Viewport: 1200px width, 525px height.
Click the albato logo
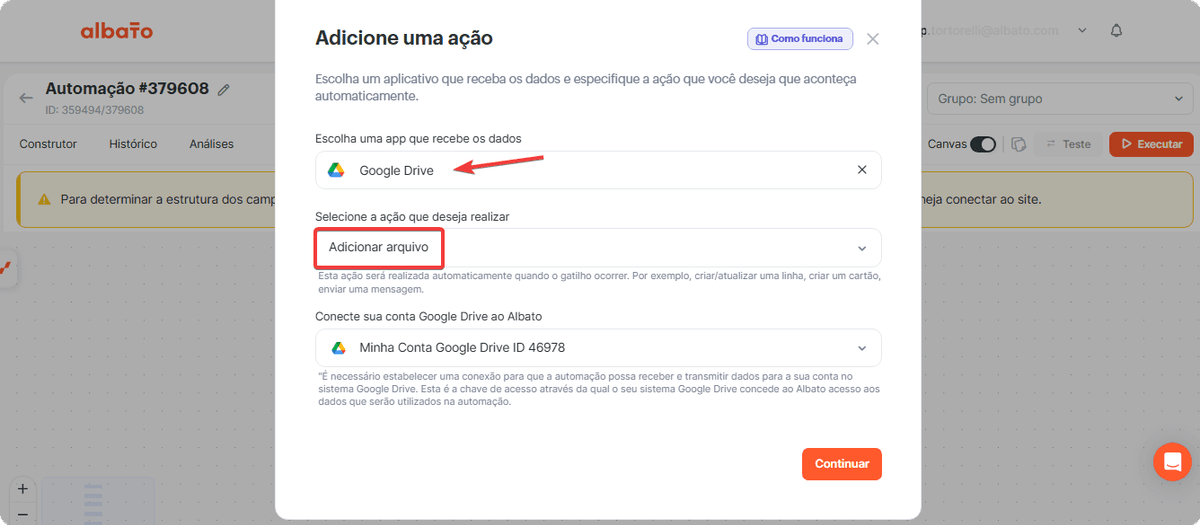117,31
